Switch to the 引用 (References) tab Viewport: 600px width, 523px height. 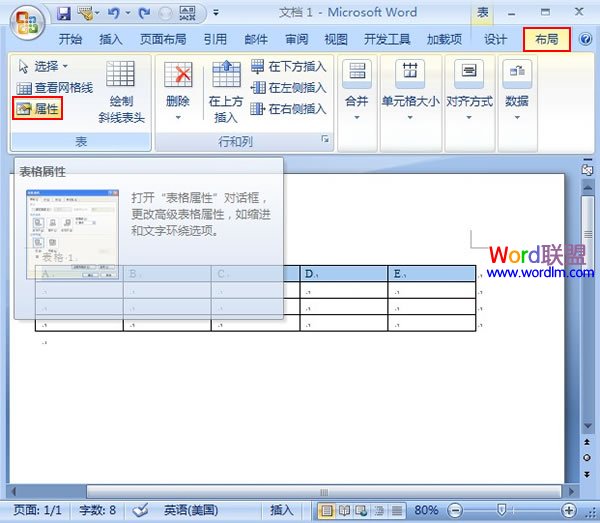(x=215, y=39)
